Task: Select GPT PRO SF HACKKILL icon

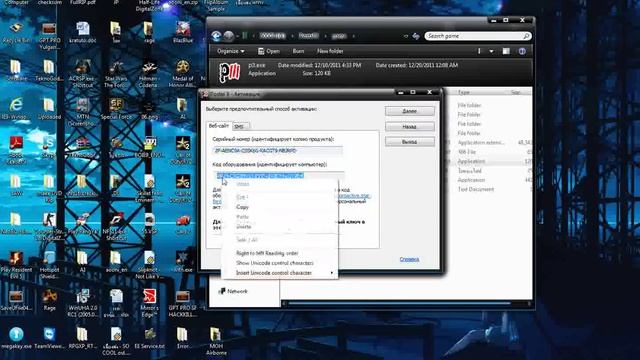Action: point(182,303)
